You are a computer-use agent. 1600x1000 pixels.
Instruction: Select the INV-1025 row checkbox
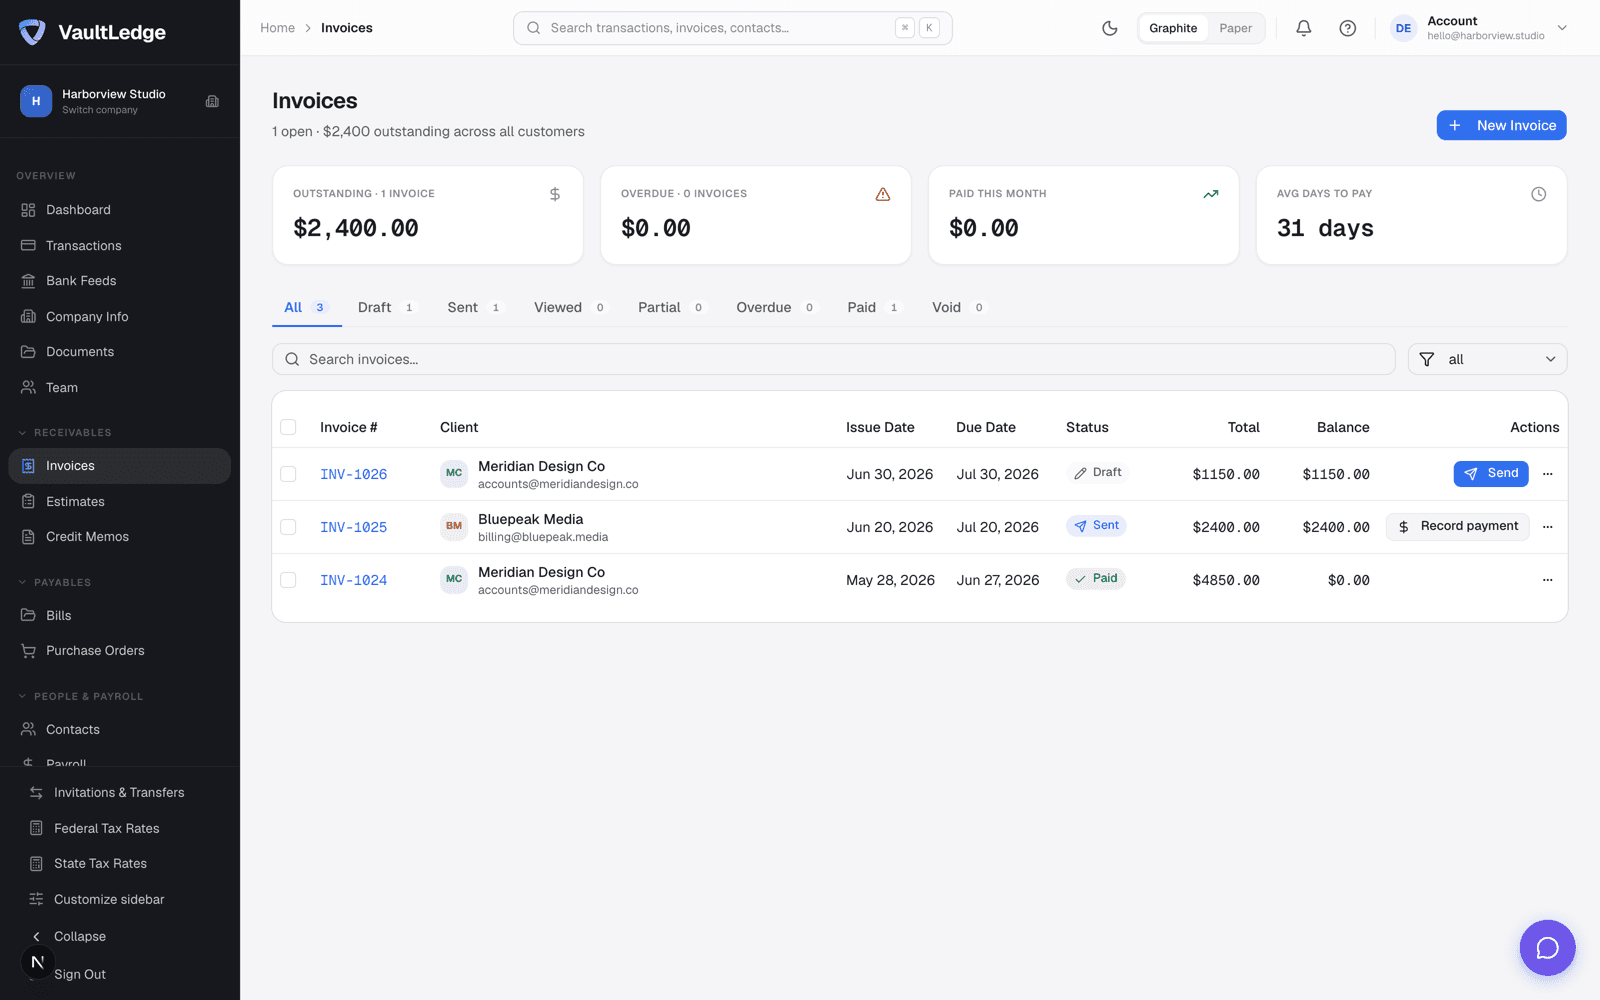point(288,527)
